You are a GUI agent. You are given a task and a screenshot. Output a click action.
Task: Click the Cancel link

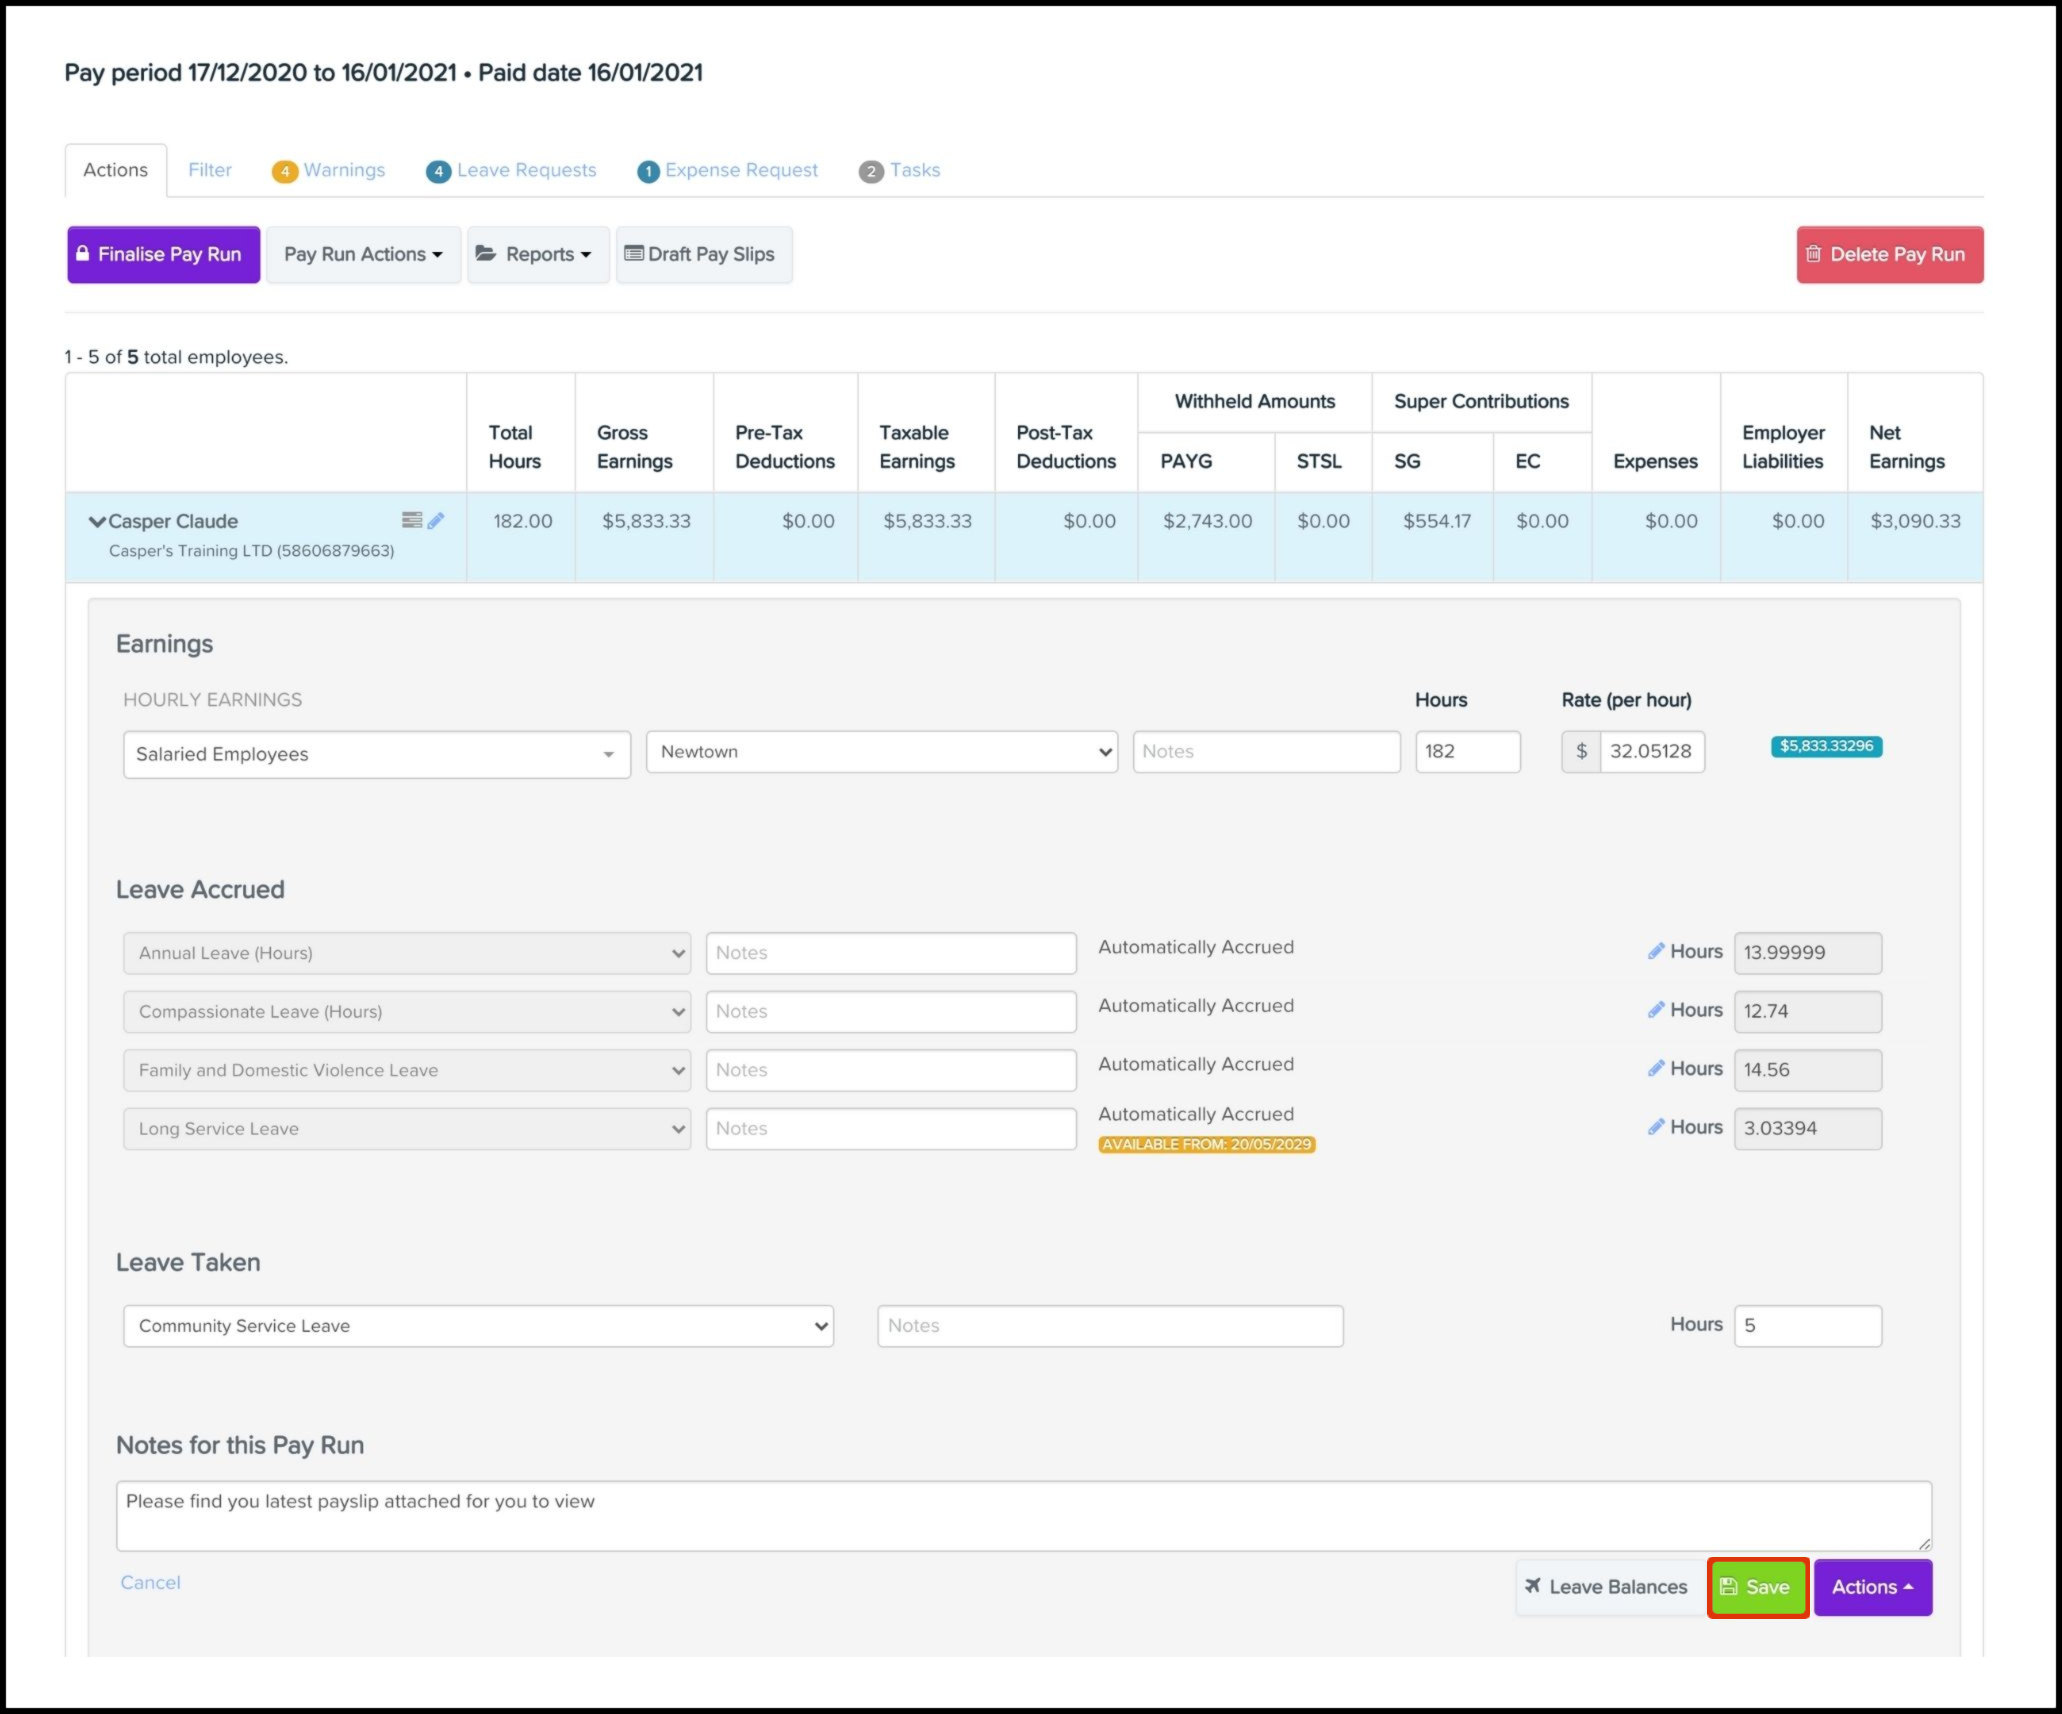pos(150,1582)
